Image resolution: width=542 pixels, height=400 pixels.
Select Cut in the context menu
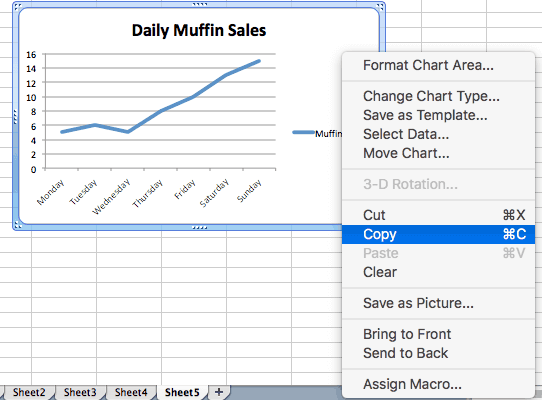[438, 215]
